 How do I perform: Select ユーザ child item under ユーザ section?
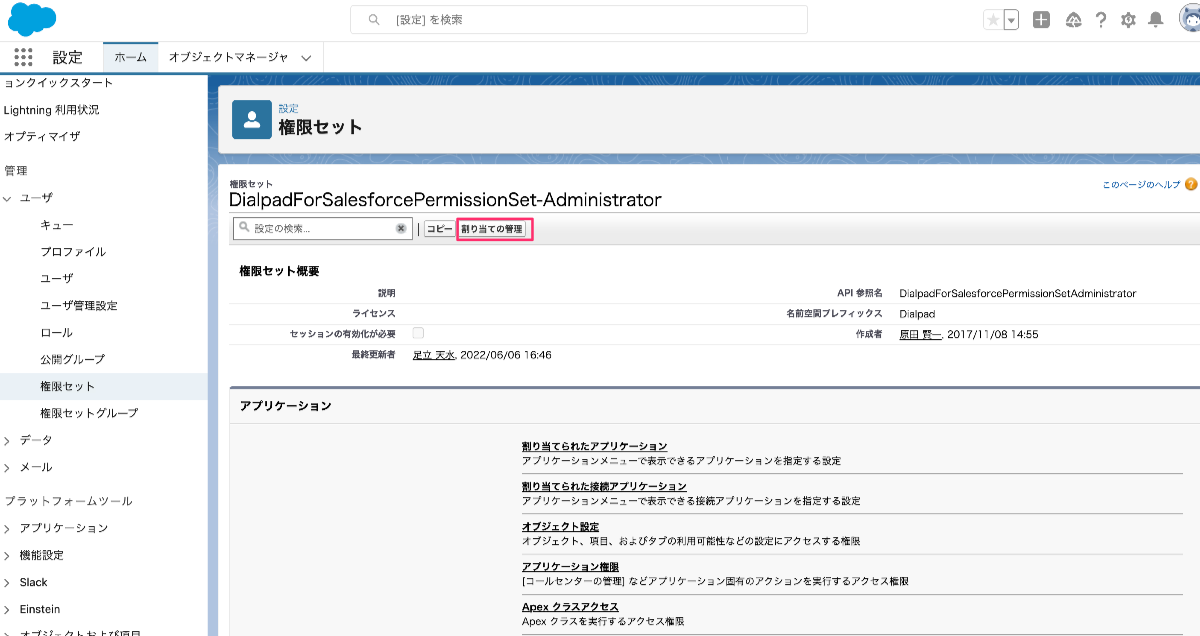[x=57, y=279]
